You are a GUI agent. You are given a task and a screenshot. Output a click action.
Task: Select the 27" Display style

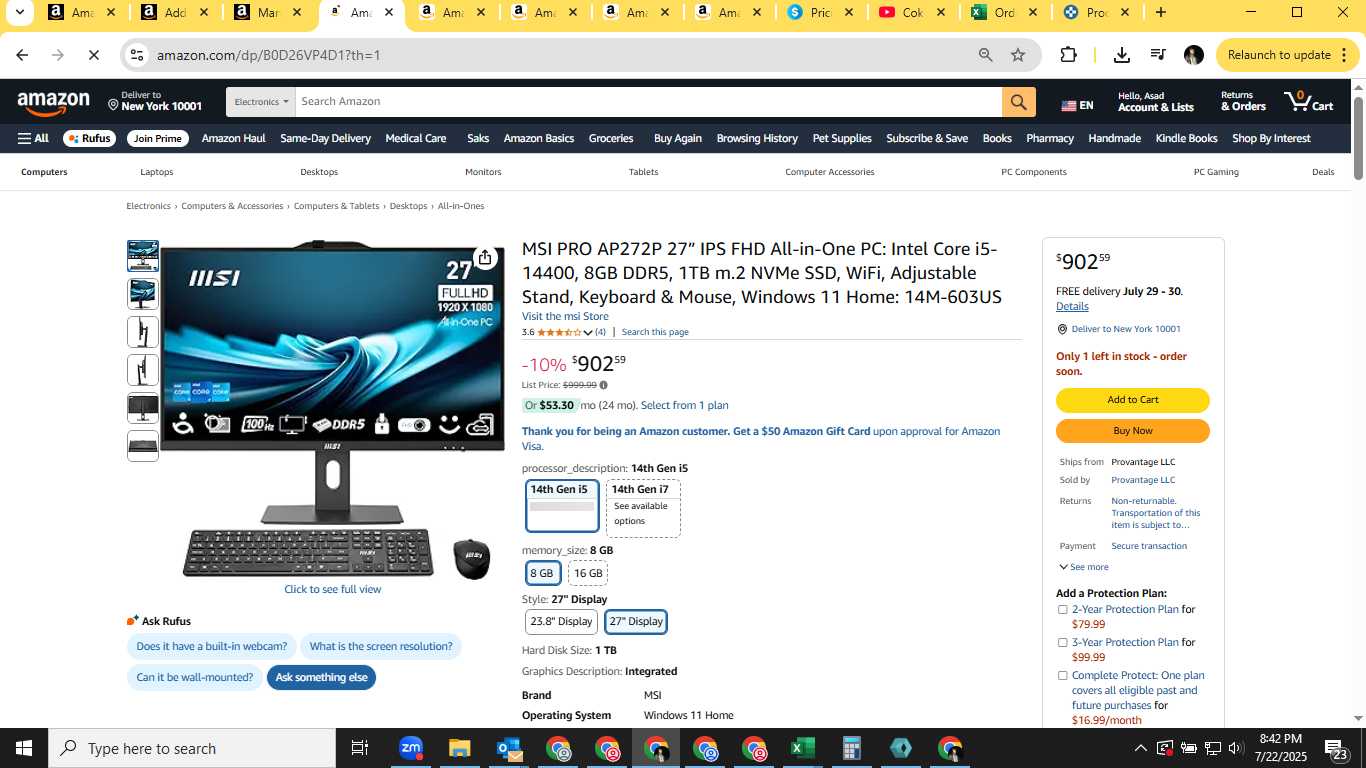pyautogui.click(x=636, y=622)
